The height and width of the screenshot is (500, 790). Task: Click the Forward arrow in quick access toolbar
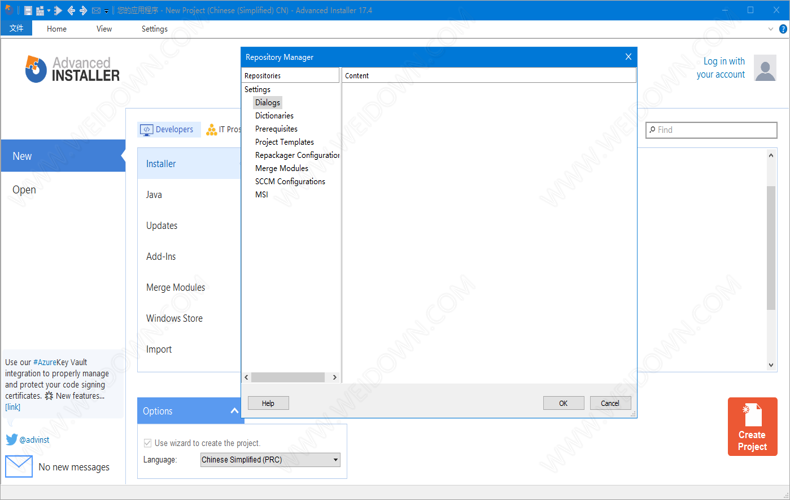(83, 10)
